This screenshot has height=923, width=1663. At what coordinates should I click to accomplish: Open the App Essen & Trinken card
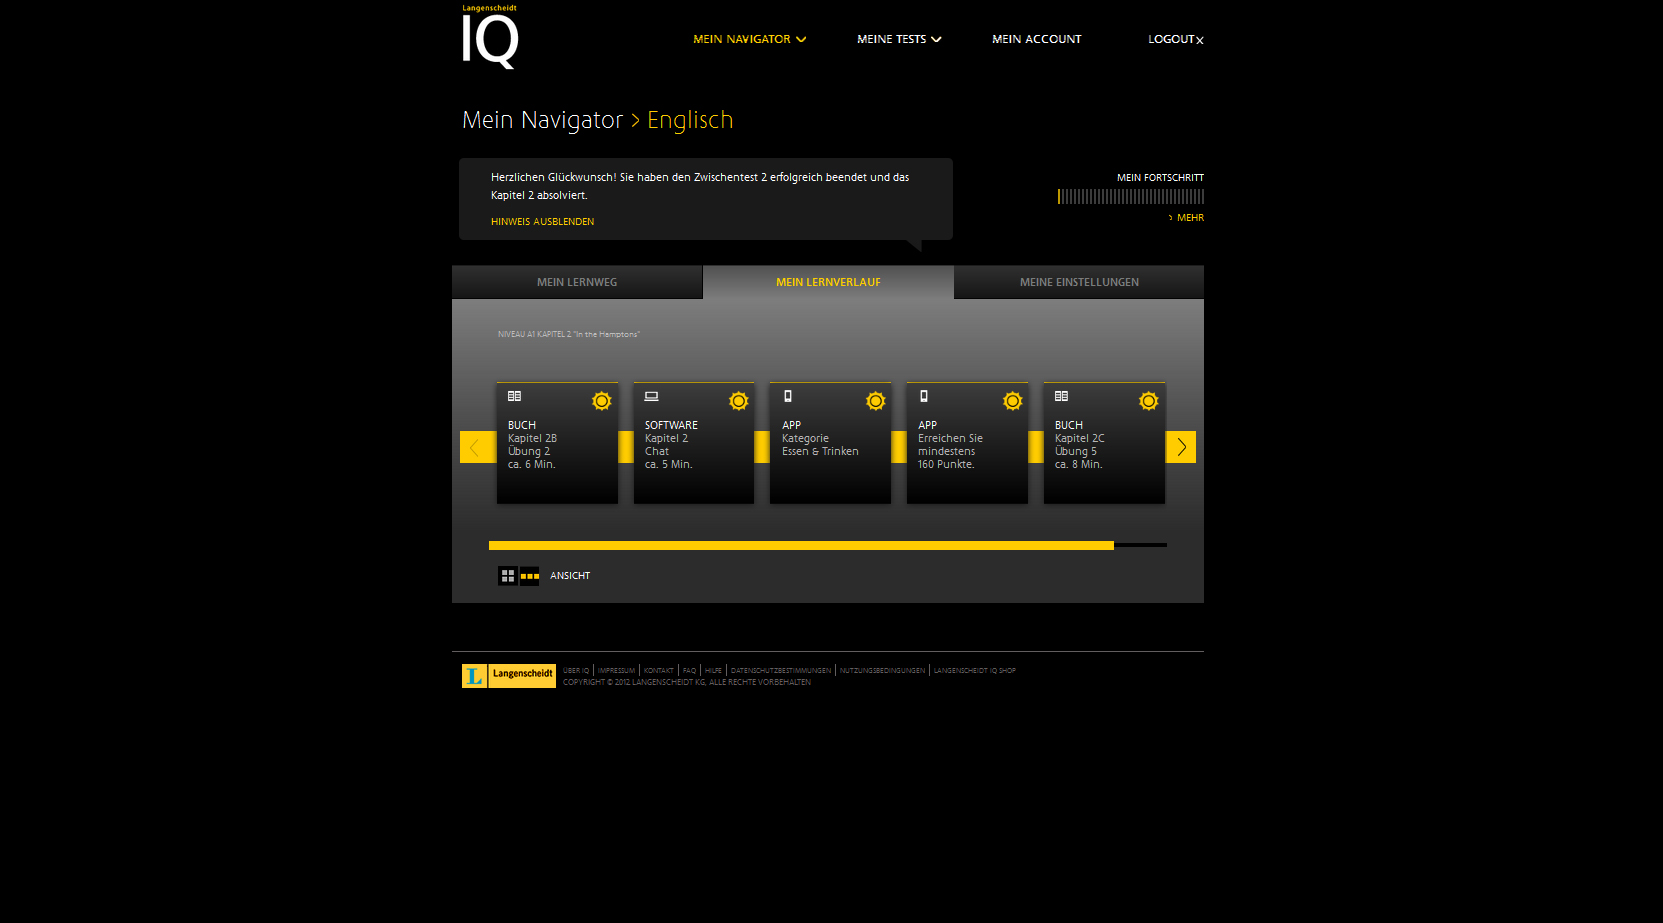830,443
